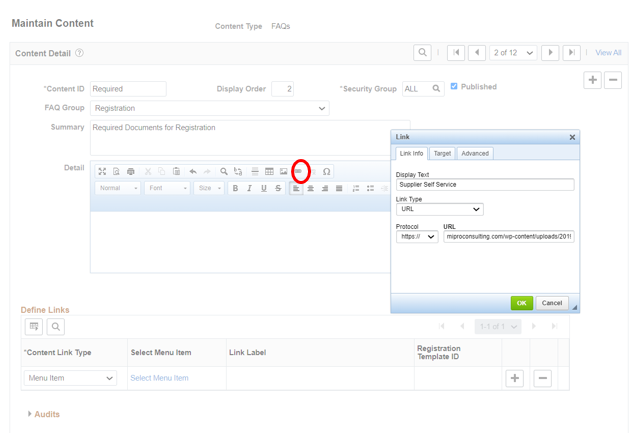Open the FAQ Group Registration dropdown
The image size is (638, 438).
tap(210, 108)
